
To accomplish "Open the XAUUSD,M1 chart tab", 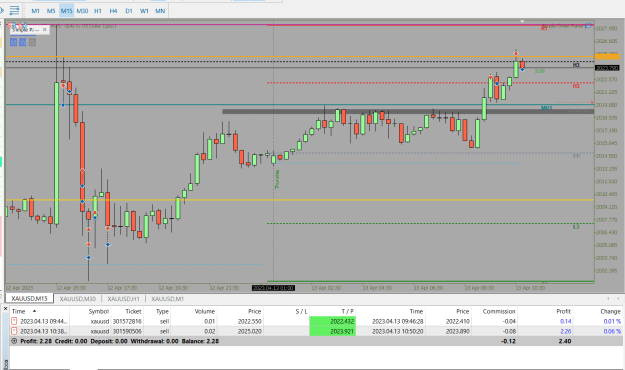I will point(167,298).
